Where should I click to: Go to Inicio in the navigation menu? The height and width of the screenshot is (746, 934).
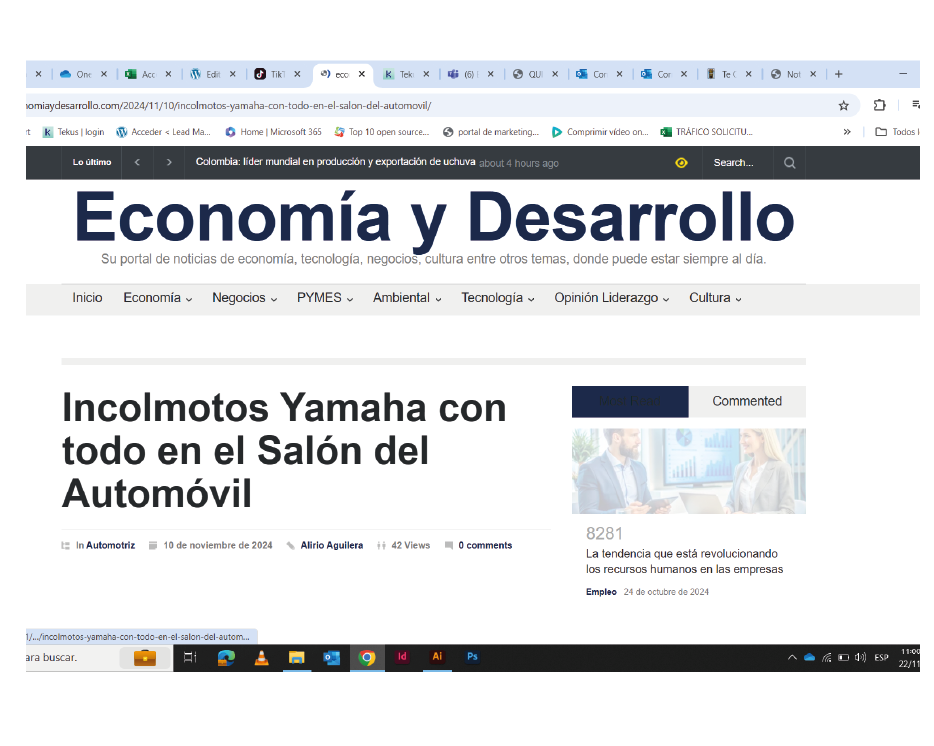87,298
